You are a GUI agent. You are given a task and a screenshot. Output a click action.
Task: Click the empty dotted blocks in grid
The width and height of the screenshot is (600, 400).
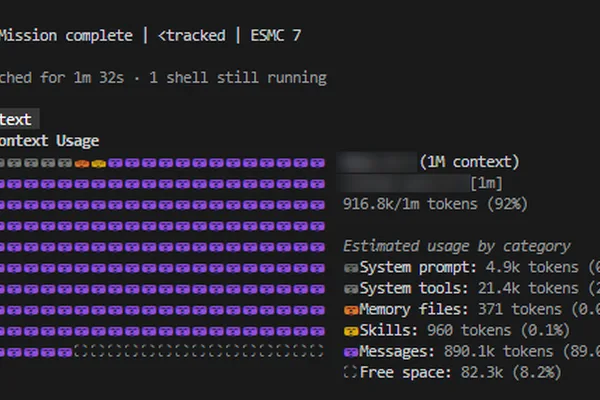coord(199,351)
